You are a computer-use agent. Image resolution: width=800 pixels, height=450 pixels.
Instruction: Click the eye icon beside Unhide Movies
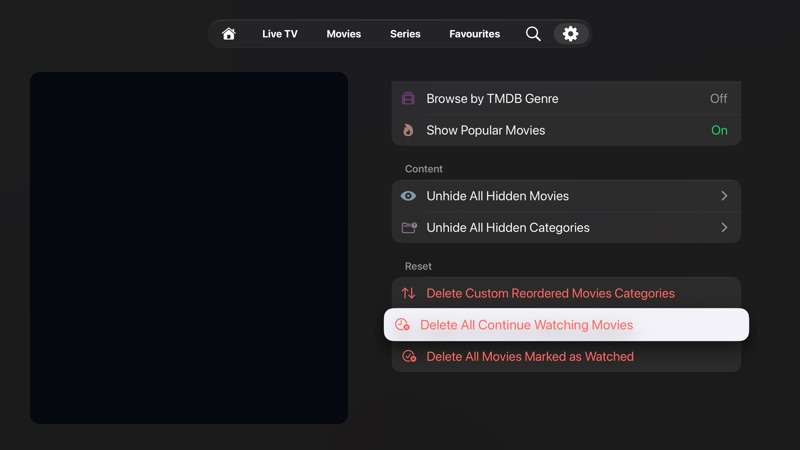[408, 196]
